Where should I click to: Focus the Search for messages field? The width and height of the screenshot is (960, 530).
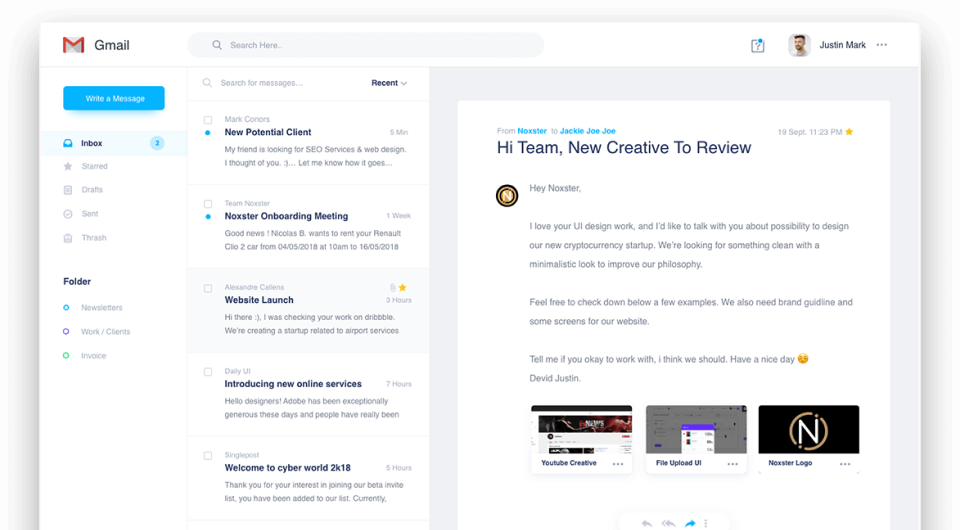(261, 83)
